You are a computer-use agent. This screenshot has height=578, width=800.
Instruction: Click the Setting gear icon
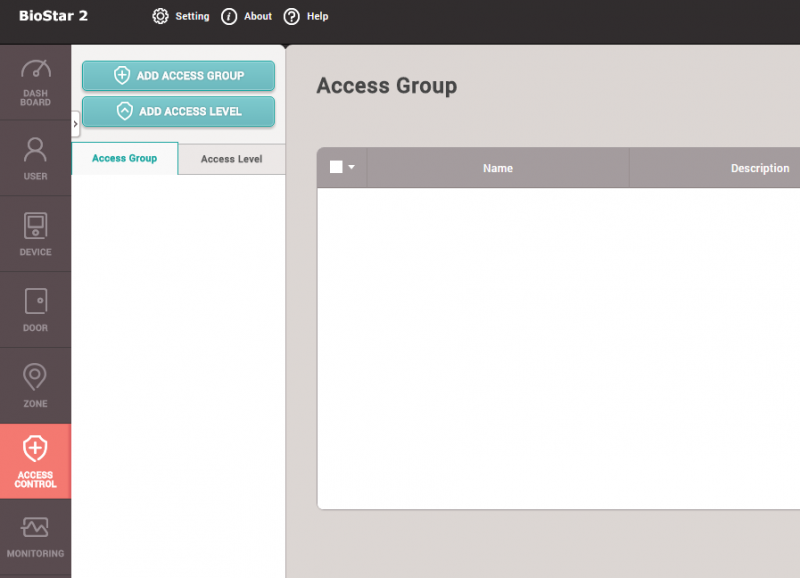[x=160, y=16]
